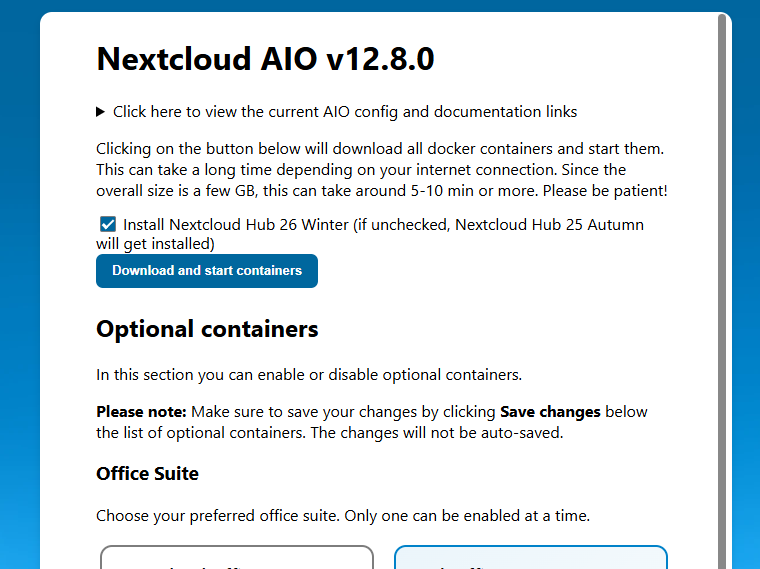Image resolution: width=760 pixels, height=569 pixels.
Task: Click the Choose your preferred office suite text
Action: pyautogui.click(x=343, y=516)
